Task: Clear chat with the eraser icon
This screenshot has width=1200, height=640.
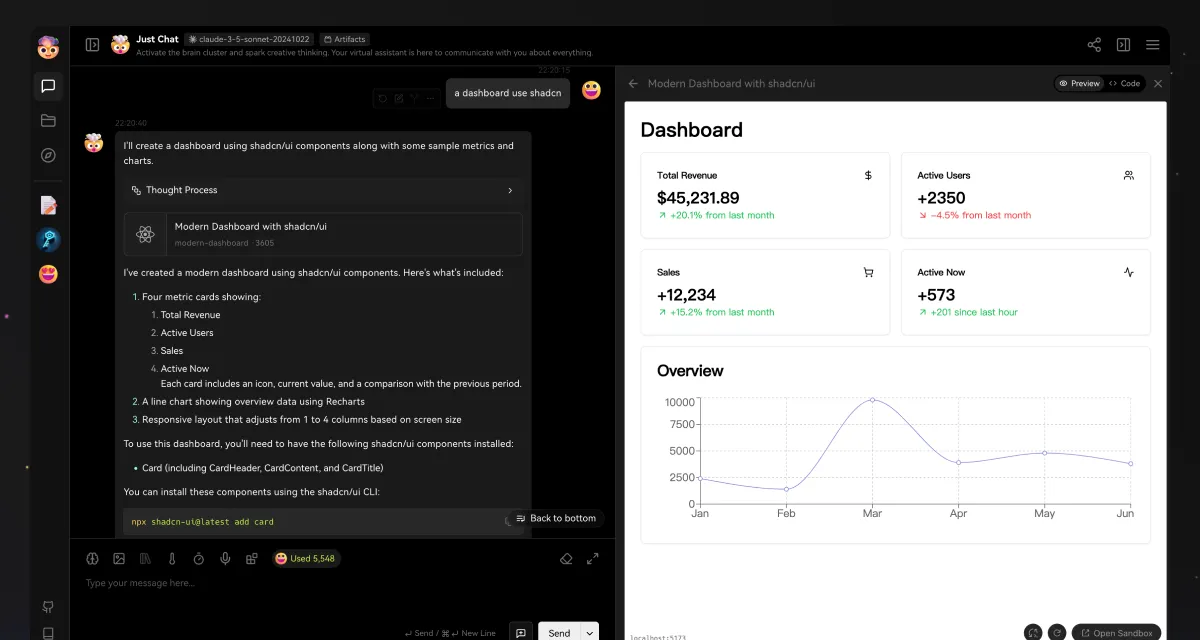Action: tap(566, 559)
